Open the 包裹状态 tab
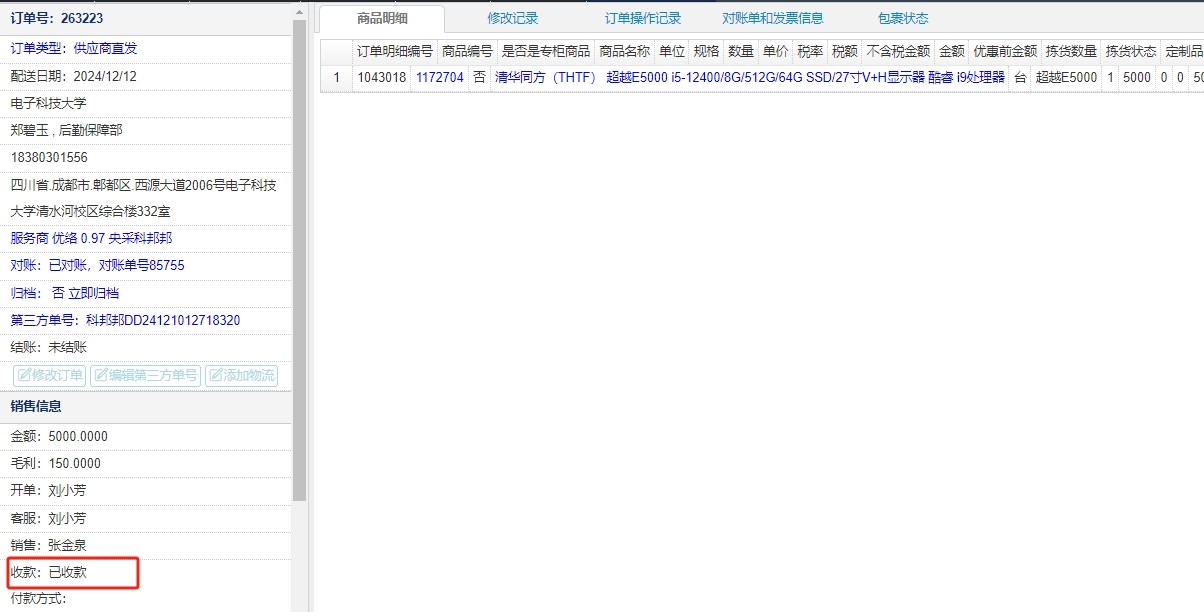Image resolution: width=1204 pixels, height=612 pixels. point(903,18)
